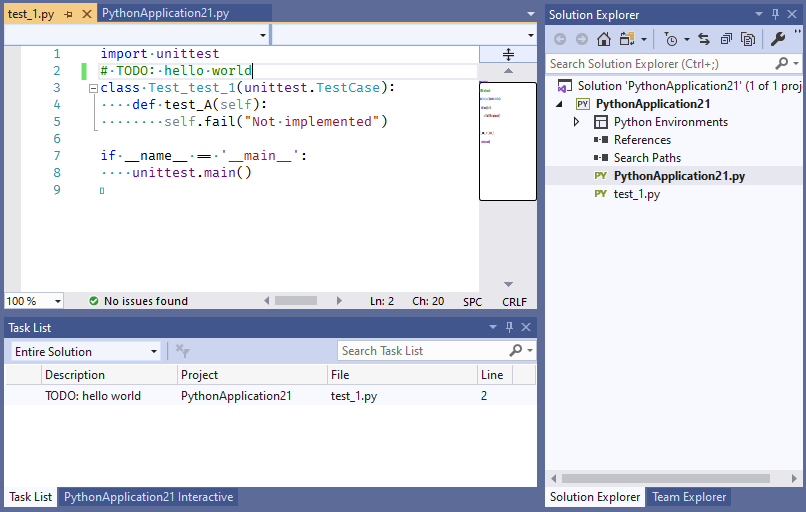806x512 pixels.
Task: Show Solution Explorer toolbar overflow options
Action: [x=797, y=32]
